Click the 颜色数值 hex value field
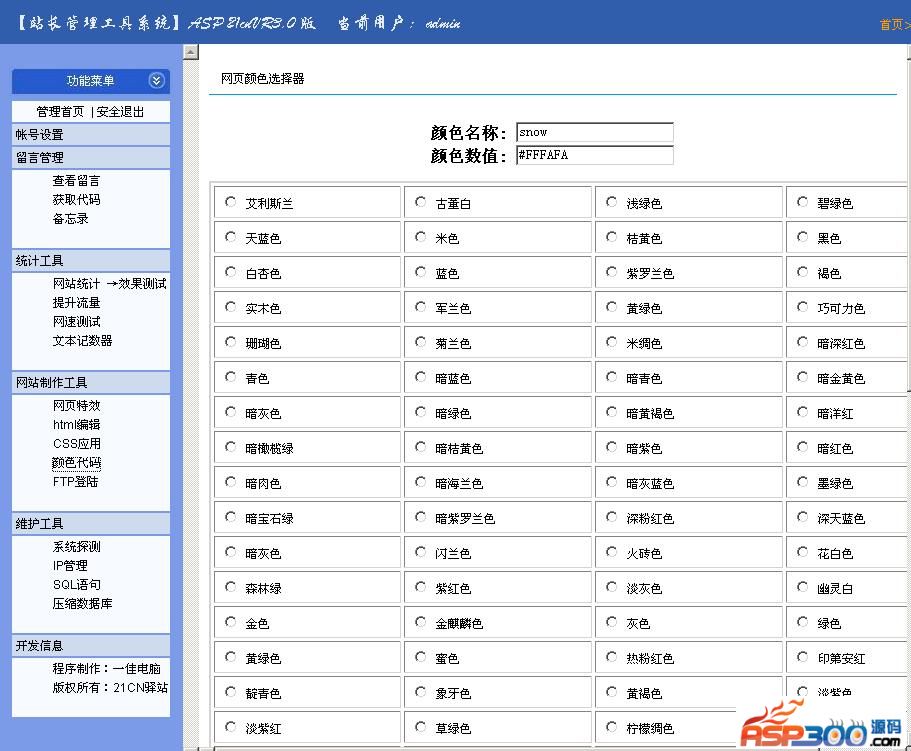 594,155
